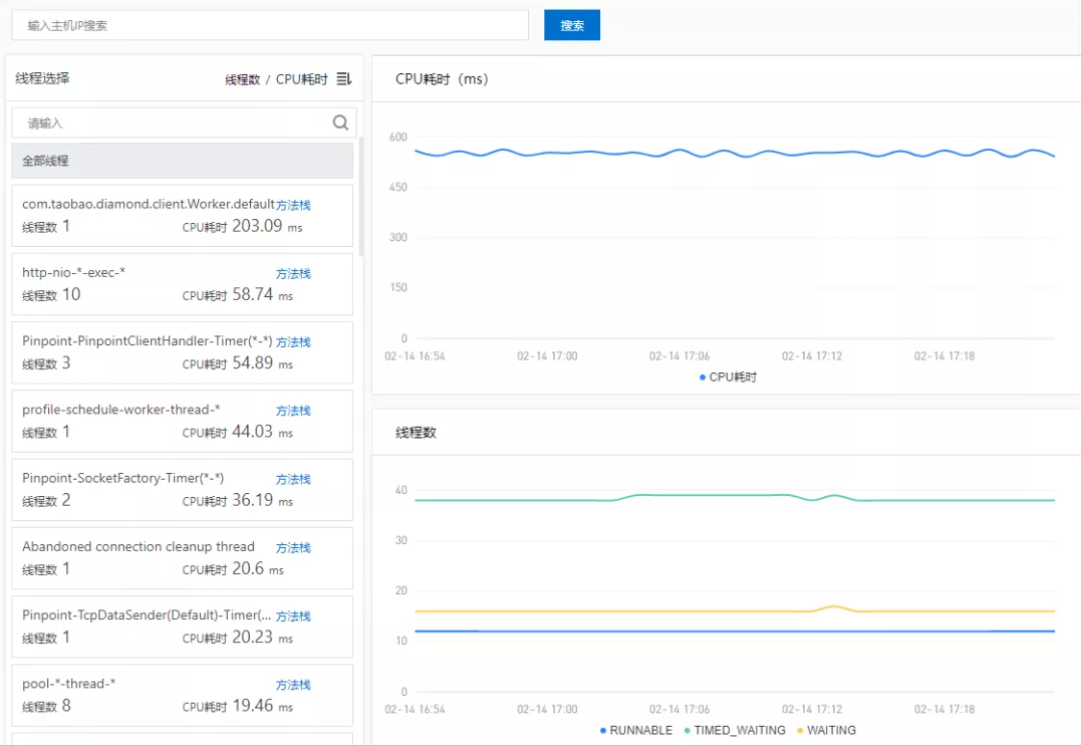Click the green TIMED_WAITING line in chart
Screen dimensions: 1081x746
734,496
